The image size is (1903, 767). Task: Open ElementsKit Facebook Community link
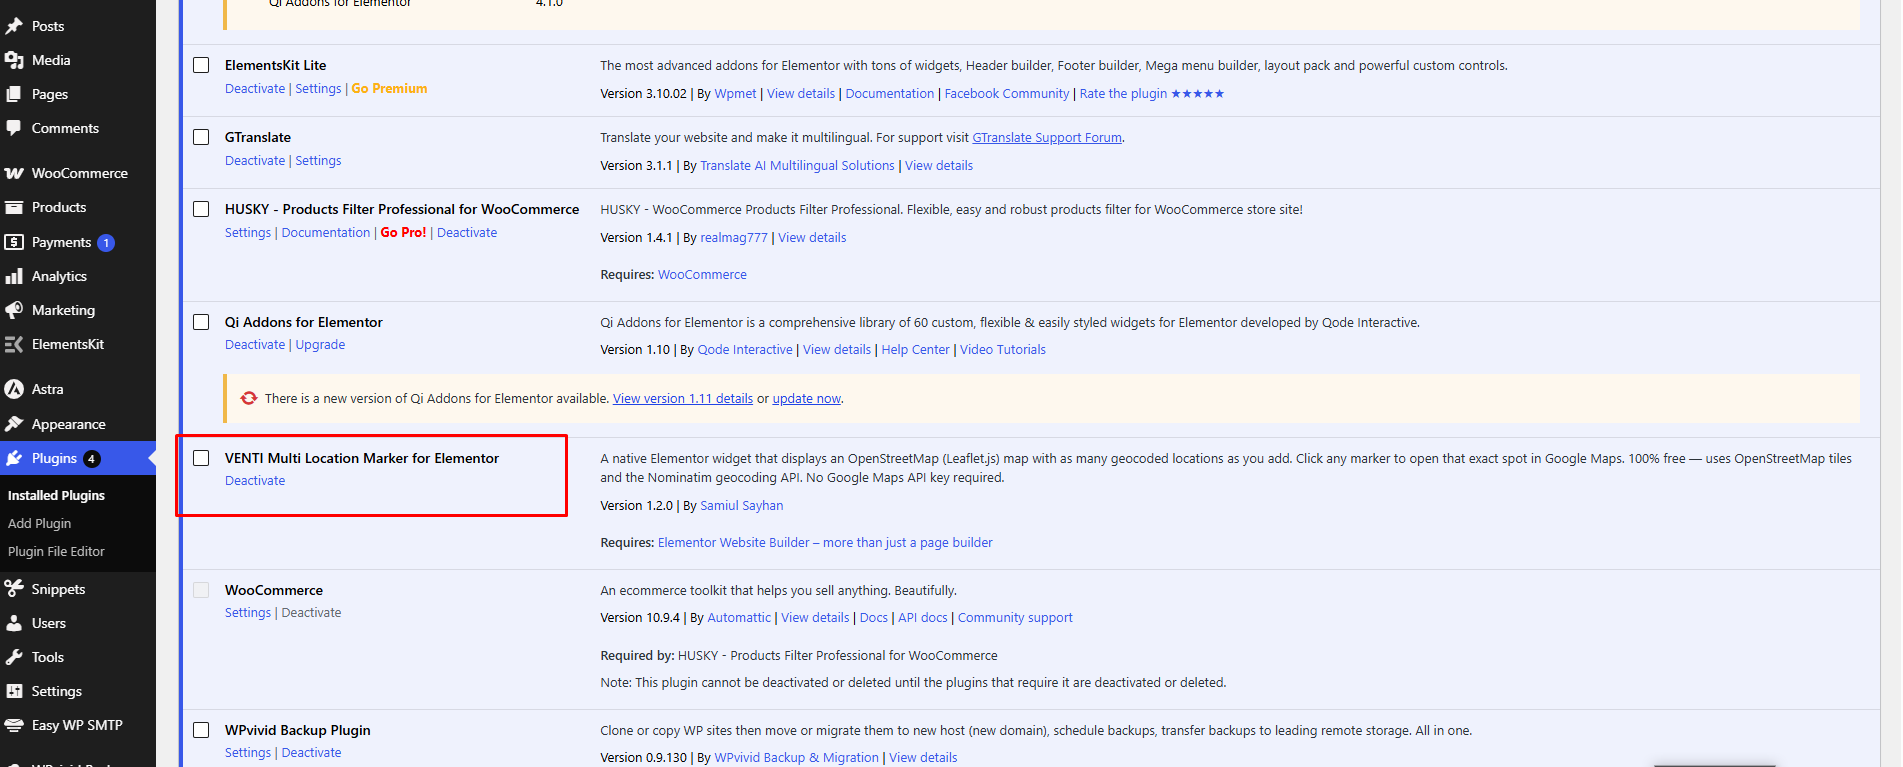[1006, 94]
